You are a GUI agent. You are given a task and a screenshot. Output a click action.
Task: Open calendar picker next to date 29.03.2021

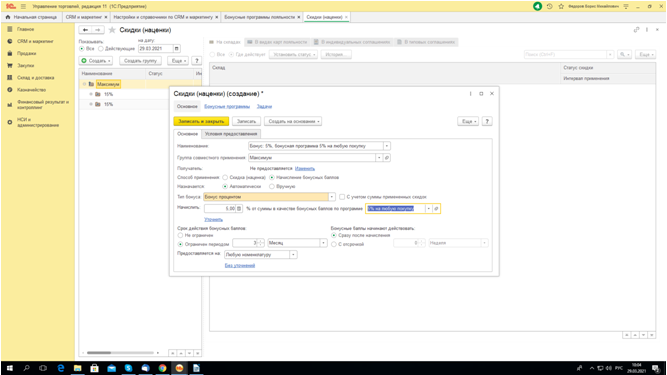pos(177,48)
